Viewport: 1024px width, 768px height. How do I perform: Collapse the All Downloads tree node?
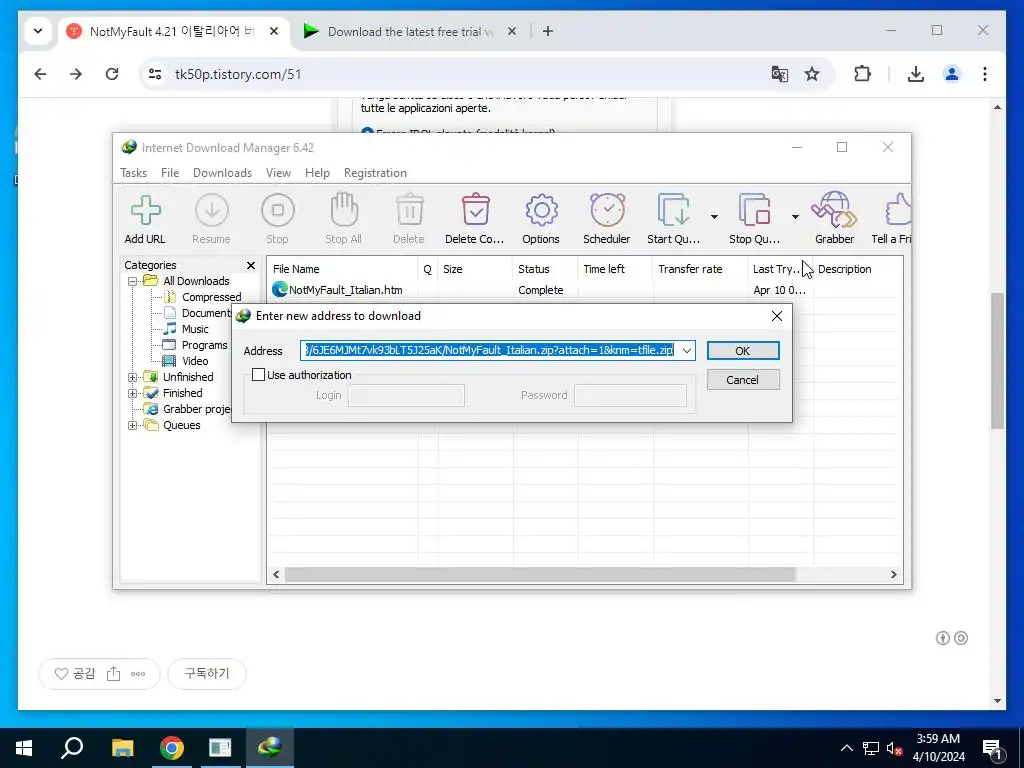click(133, 281)
